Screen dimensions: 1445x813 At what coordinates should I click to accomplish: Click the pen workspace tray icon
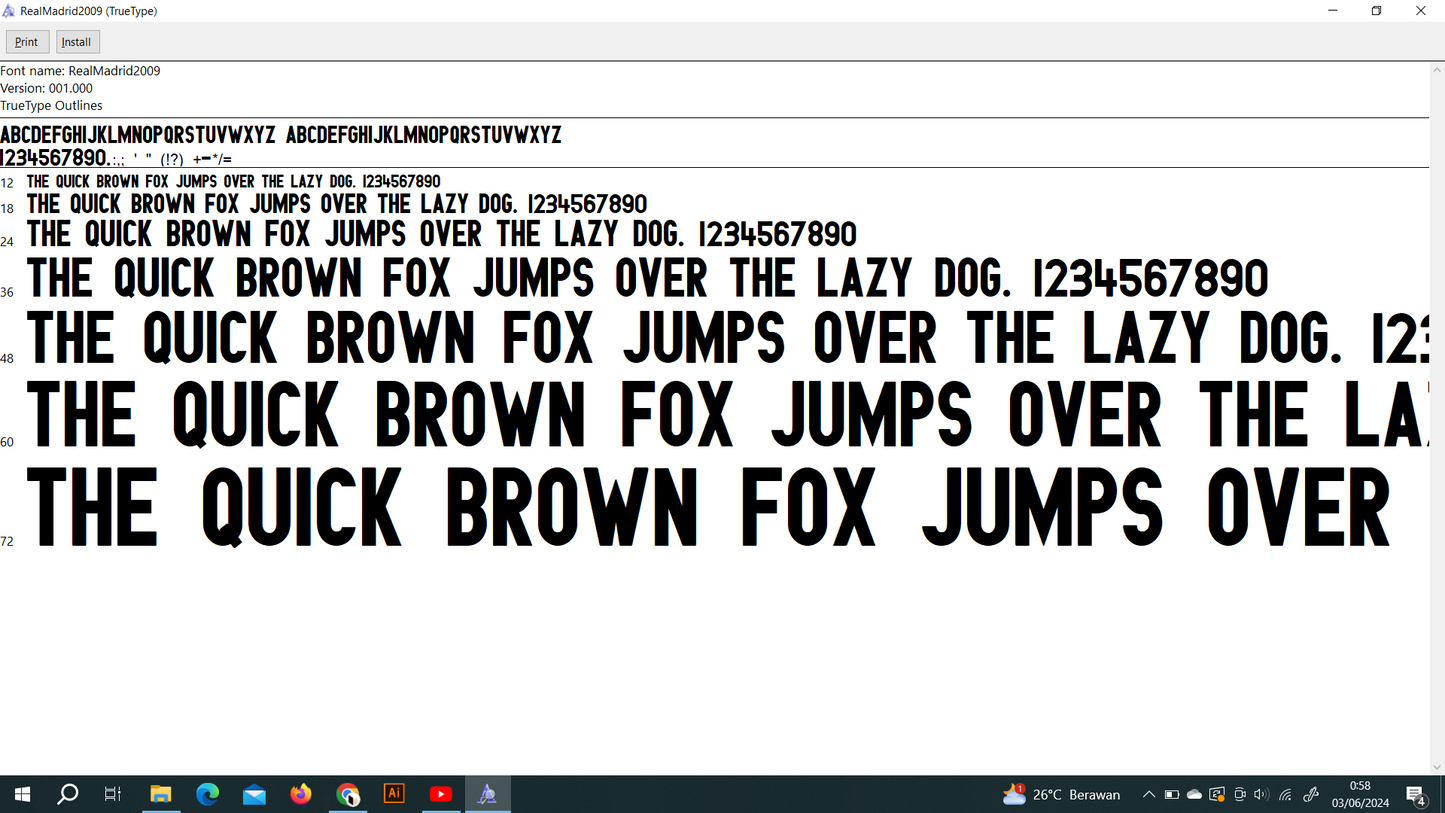[x=1312, y=795]
